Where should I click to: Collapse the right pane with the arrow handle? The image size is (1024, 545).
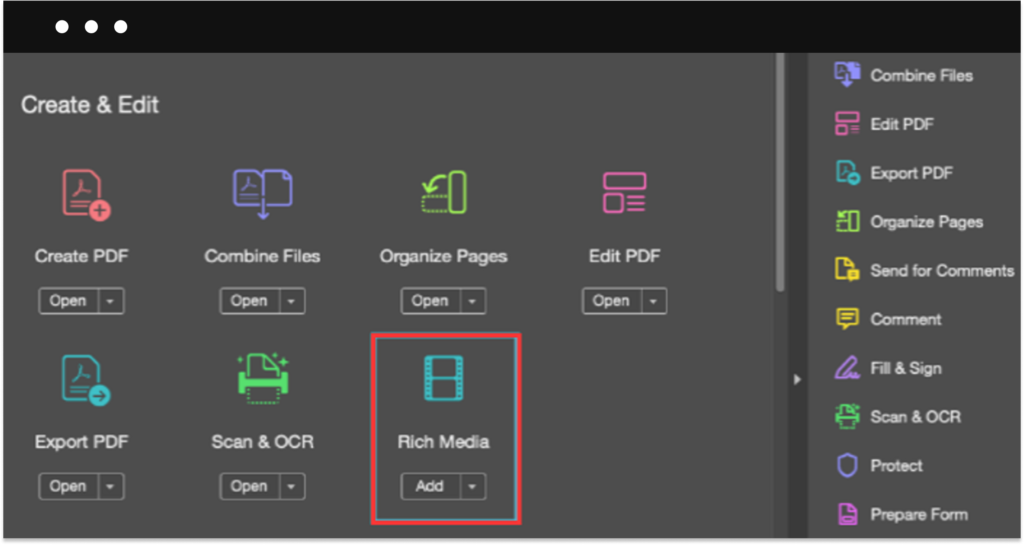click(x=797, y=379)
